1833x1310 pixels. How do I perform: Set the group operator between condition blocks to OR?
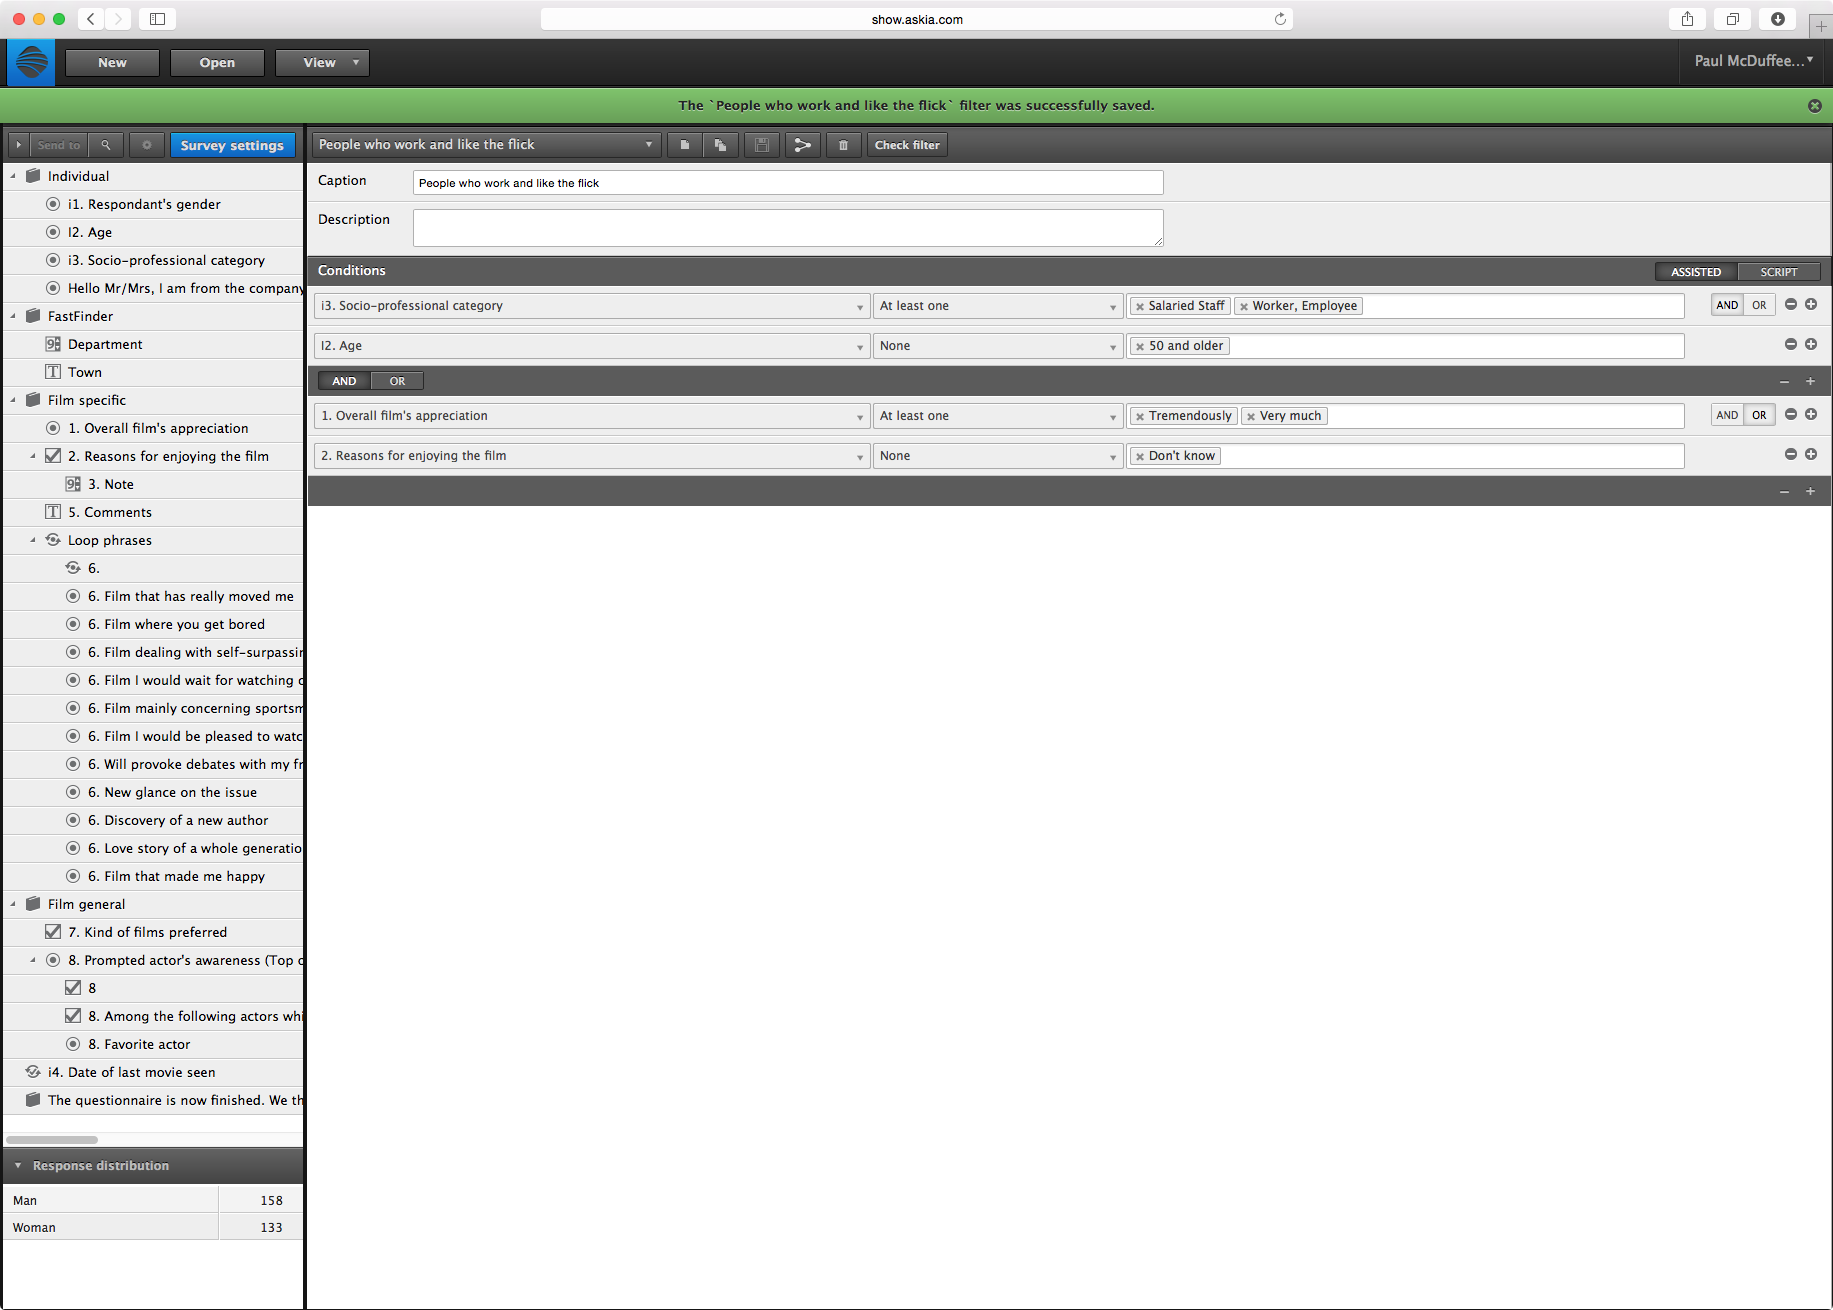point(397,381)
